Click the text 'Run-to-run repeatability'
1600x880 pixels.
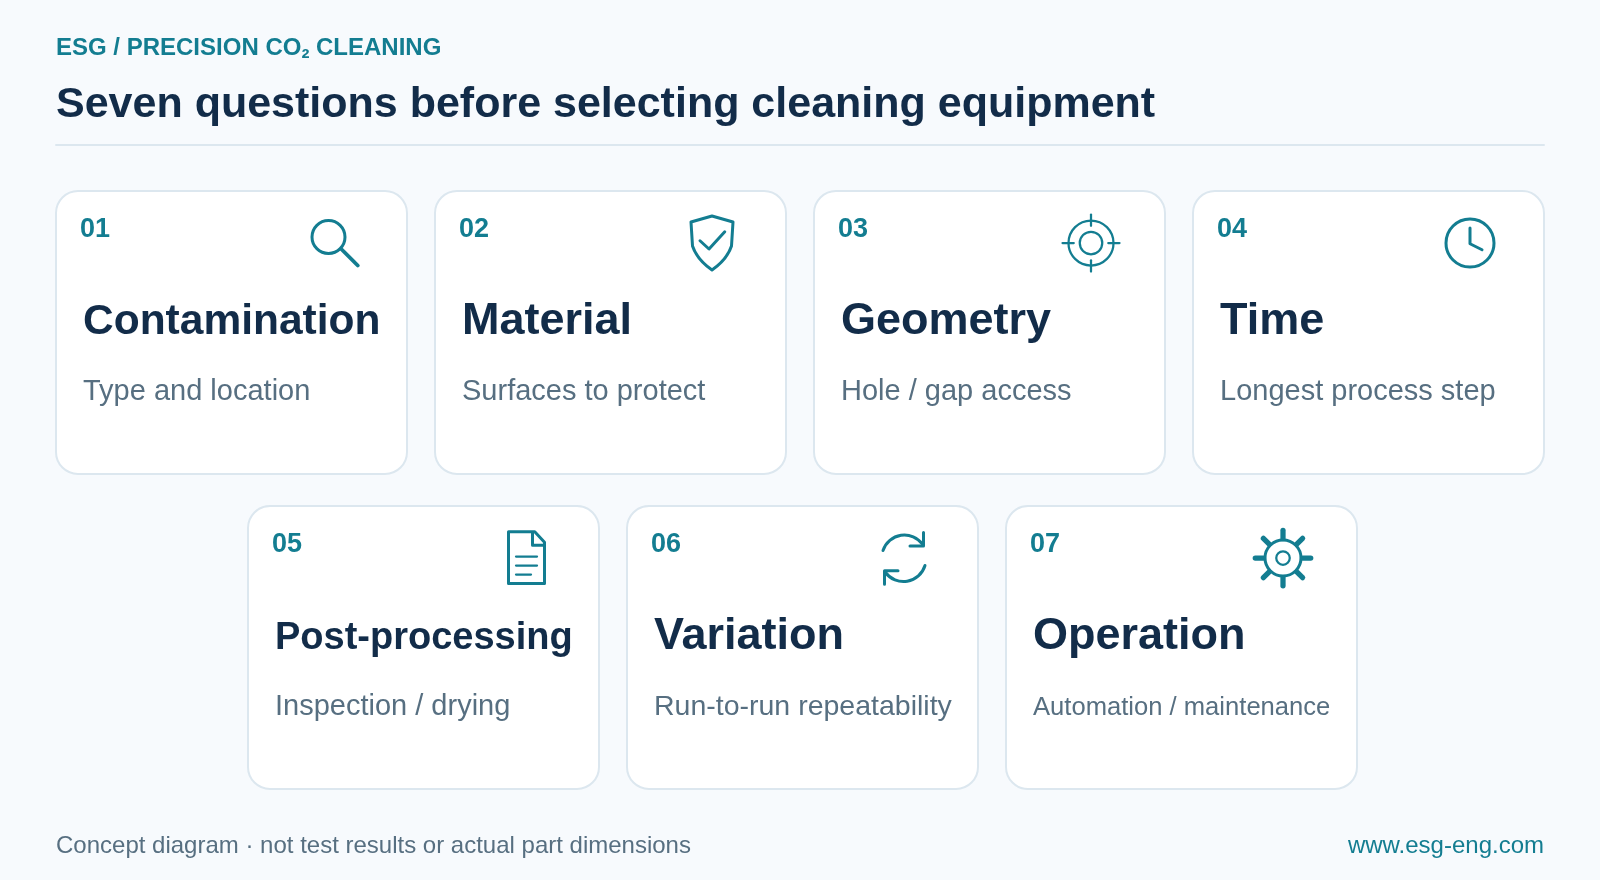[x=803, y=706]
